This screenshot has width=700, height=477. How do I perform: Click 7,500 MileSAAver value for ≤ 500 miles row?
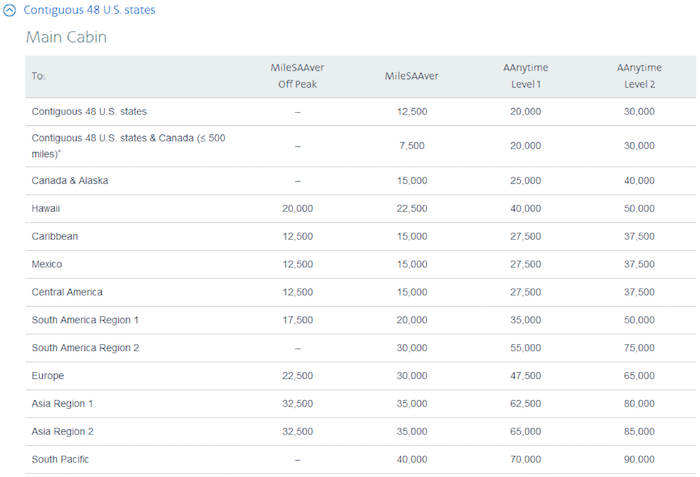(412, 146)
